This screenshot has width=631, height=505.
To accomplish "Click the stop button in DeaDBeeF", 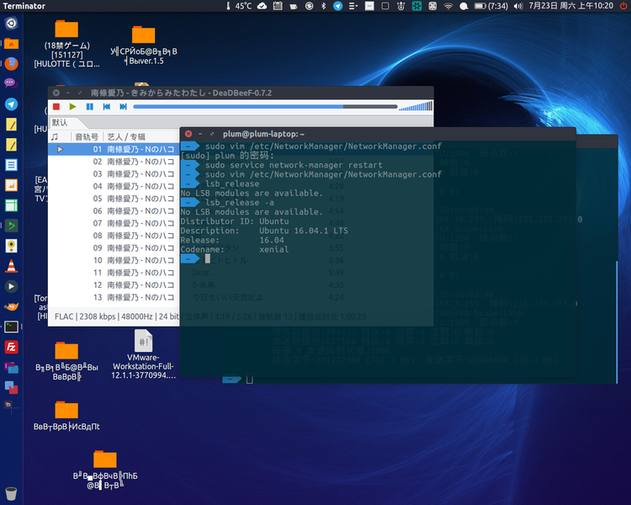I will pos(57,106).
